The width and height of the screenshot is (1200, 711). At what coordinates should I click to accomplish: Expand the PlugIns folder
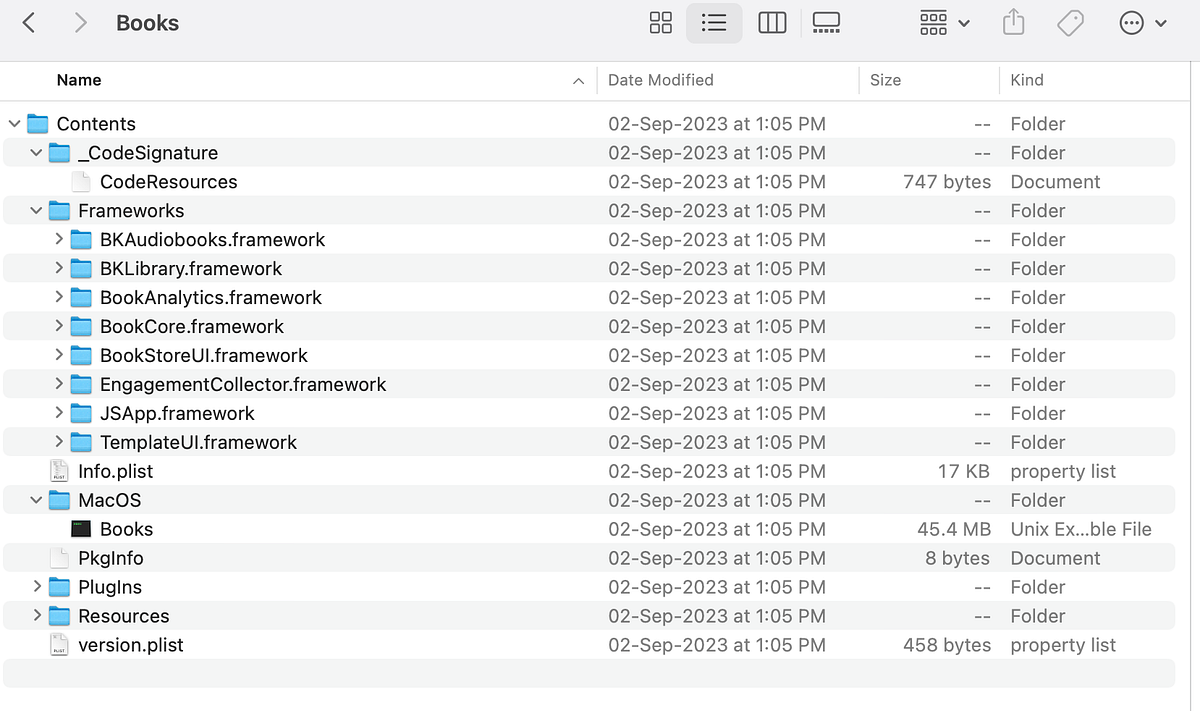tap(37, 587)
